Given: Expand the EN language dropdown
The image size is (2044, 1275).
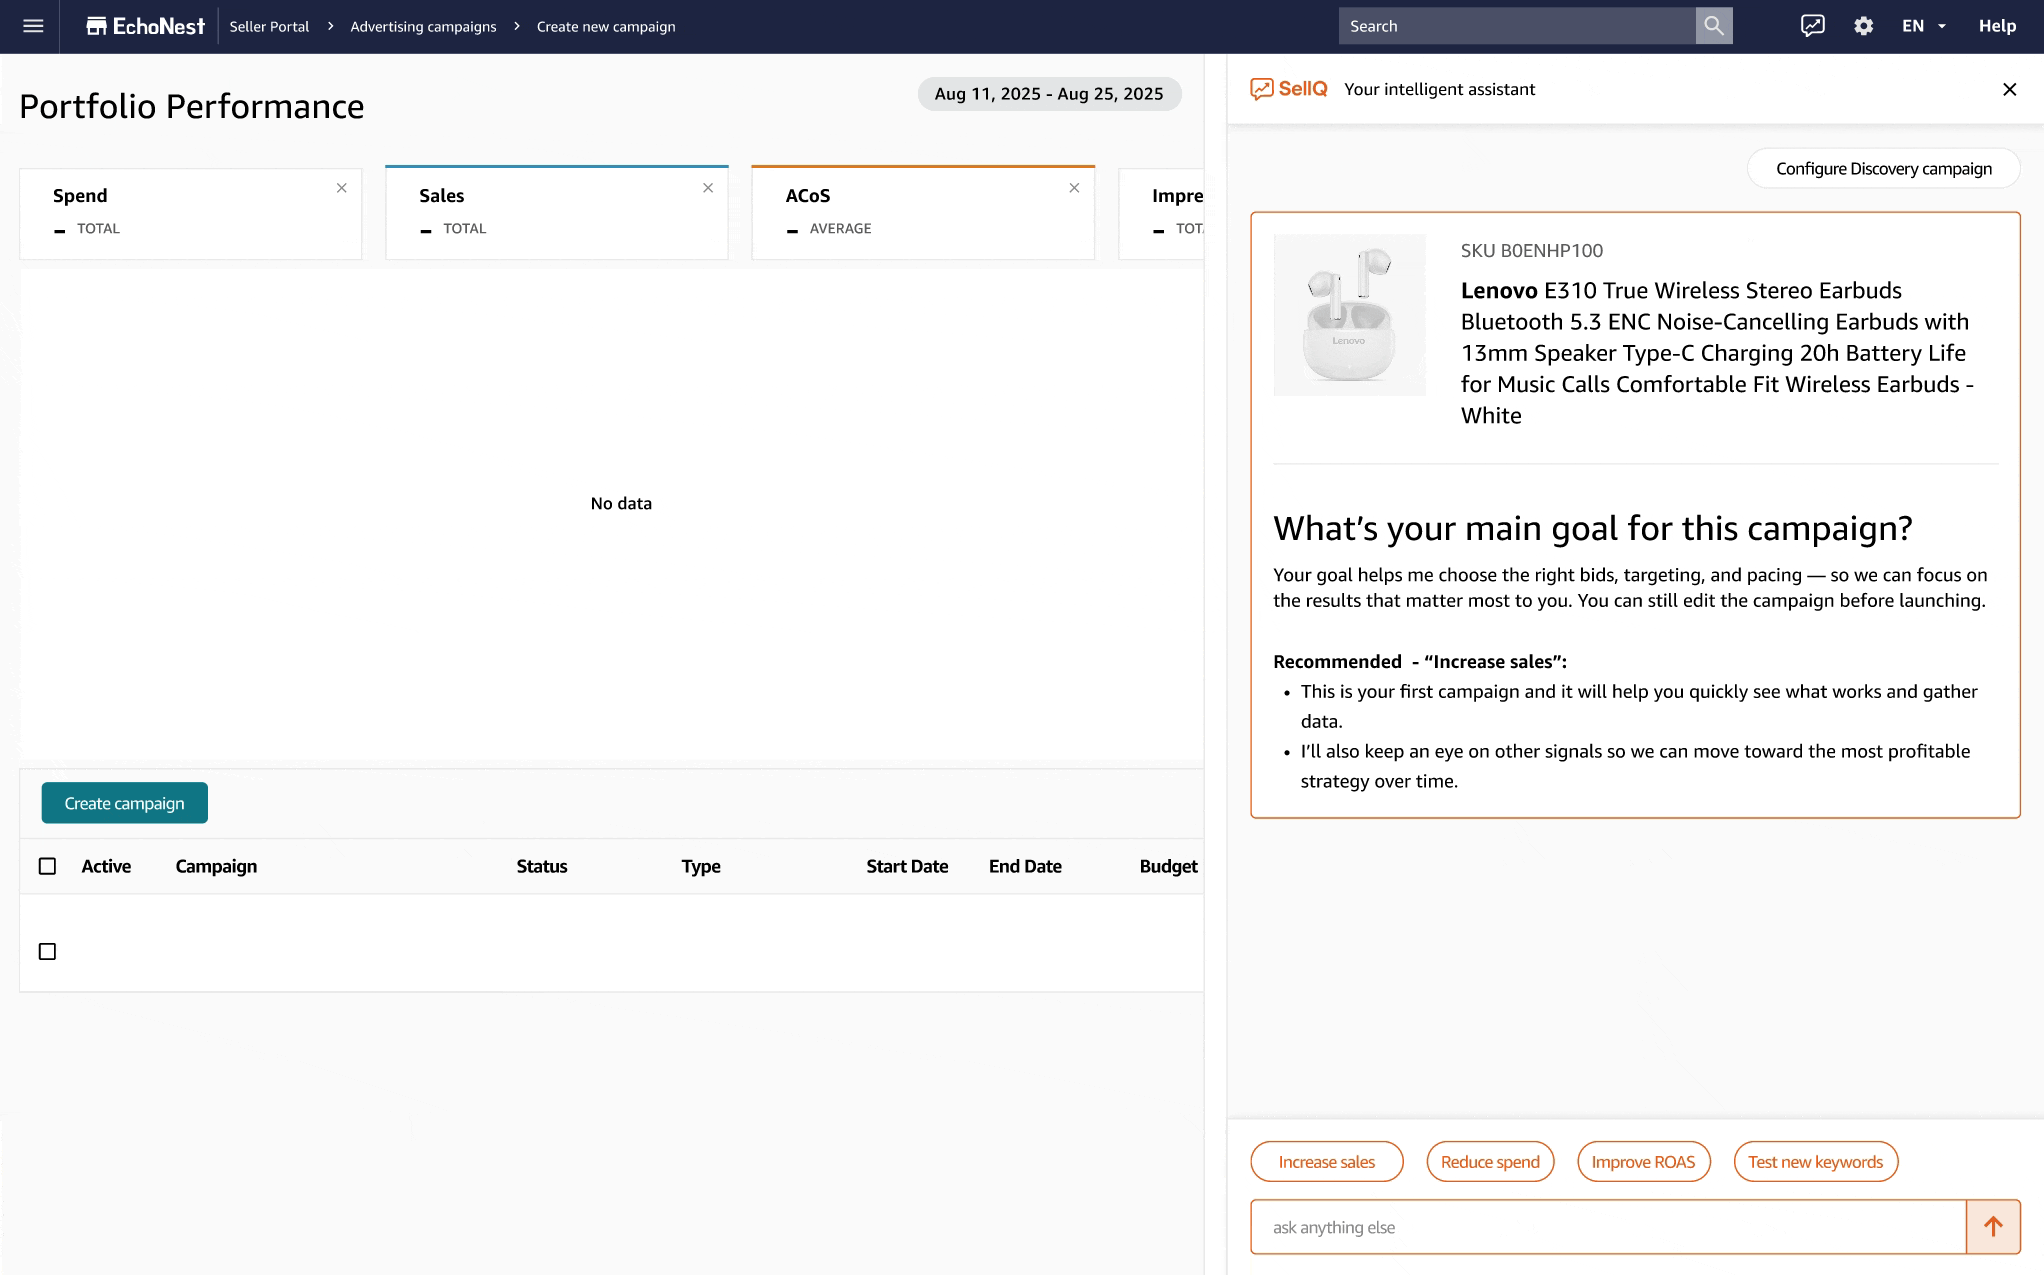Looking at the screenshot, I should pos(1923,26).
